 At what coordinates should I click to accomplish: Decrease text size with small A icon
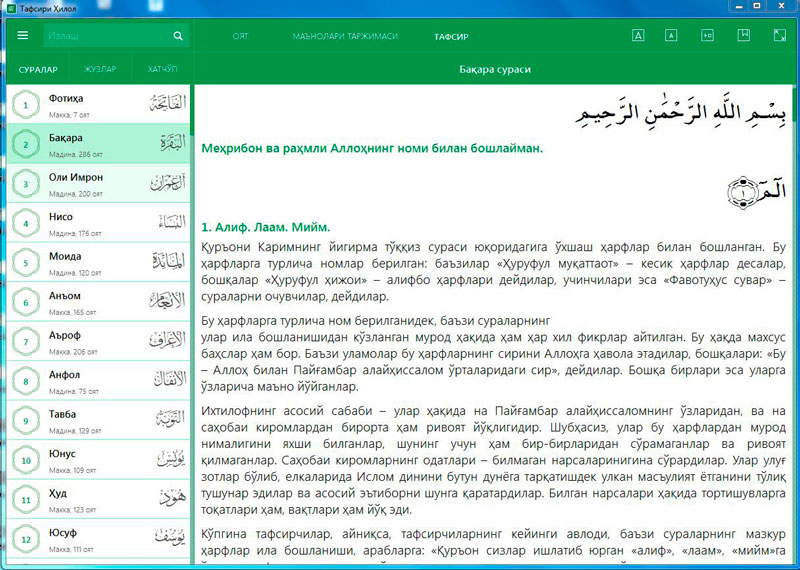pyautogui.click(x=672, y=36)
